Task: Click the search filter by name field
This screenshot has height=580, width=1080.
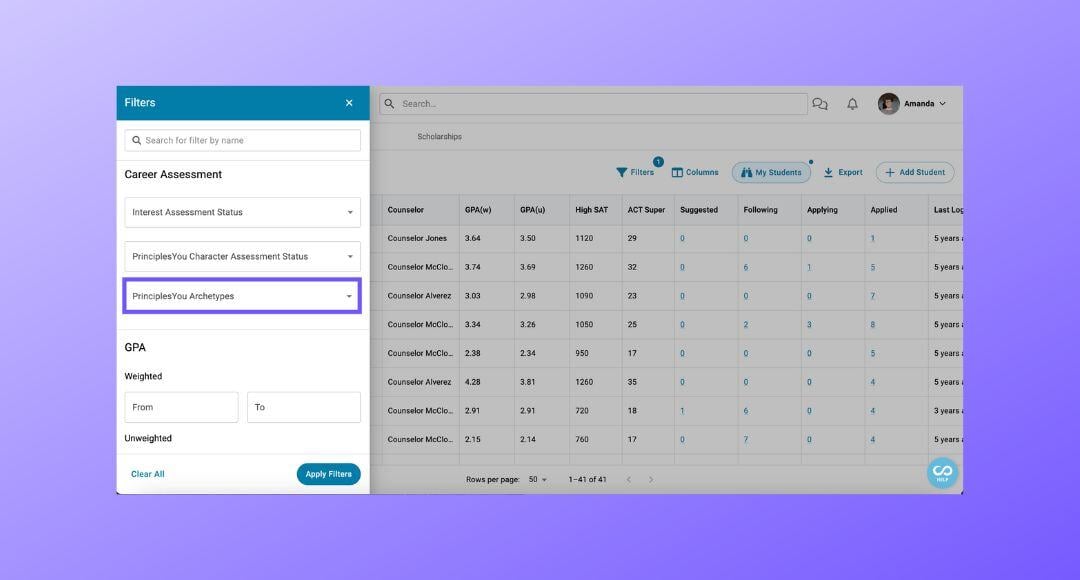Action: click(242, 141)
